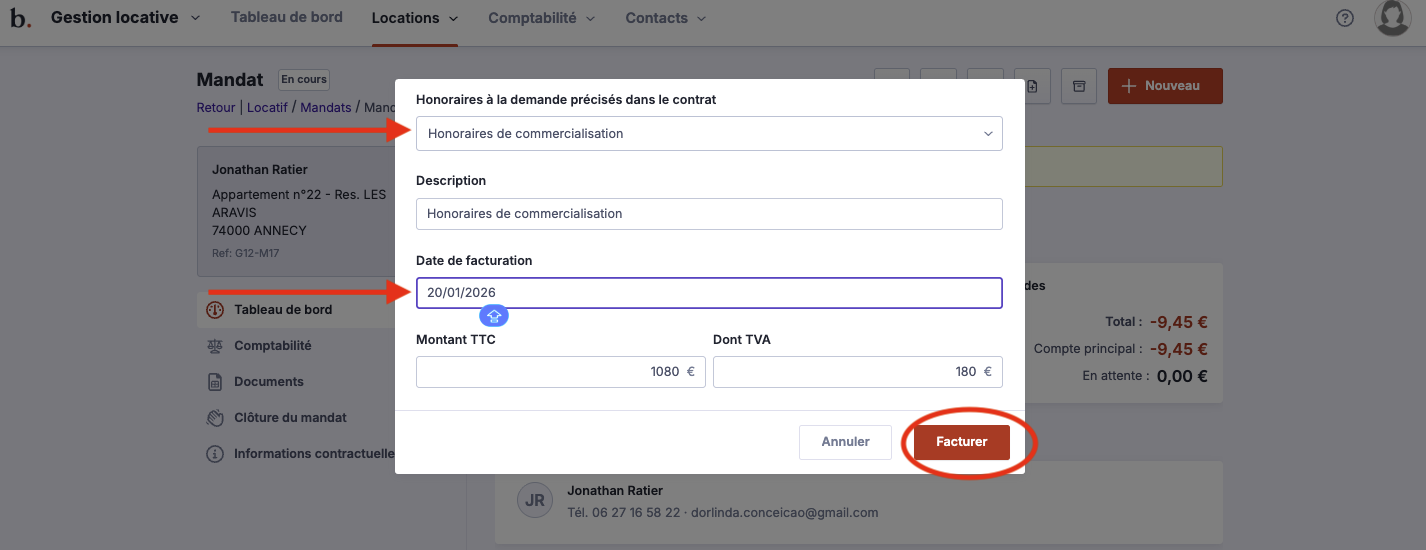Click the Annuler button
The height and width of the screenshot is (550, 1426).
click(x=845, y=442)
